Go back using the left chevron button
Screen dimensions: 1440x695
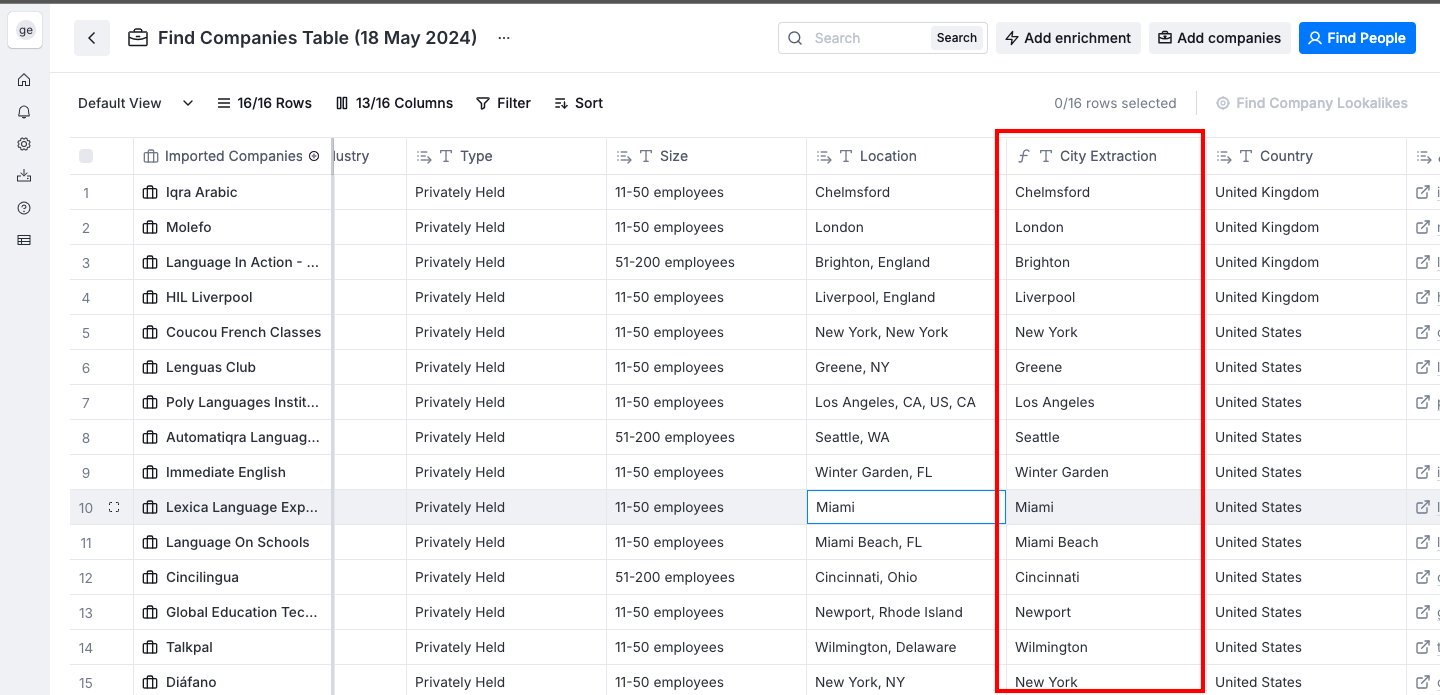tap(92, 38)
